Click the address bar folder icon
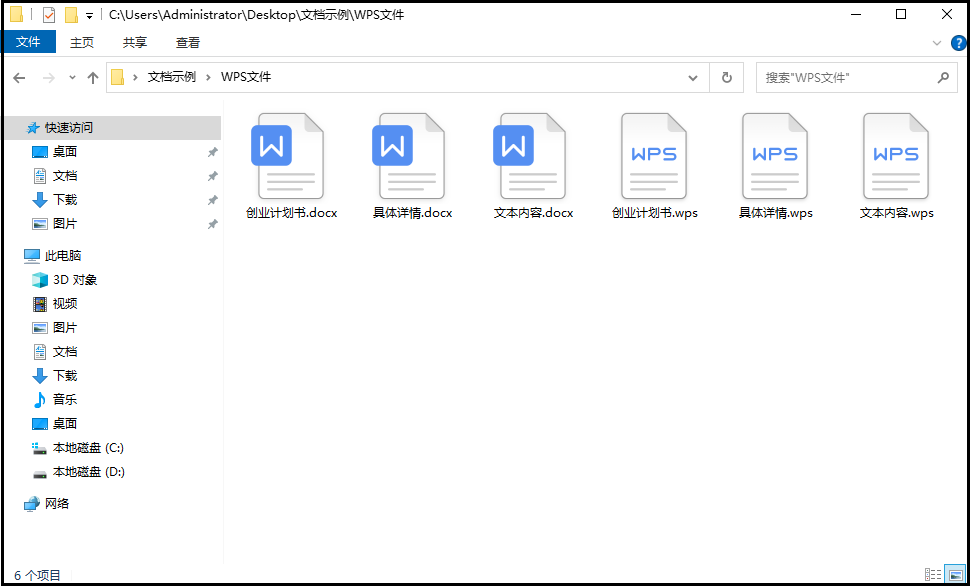Image resolution: width=970 pixels, height=586 pixels. [x=118, y=77]
